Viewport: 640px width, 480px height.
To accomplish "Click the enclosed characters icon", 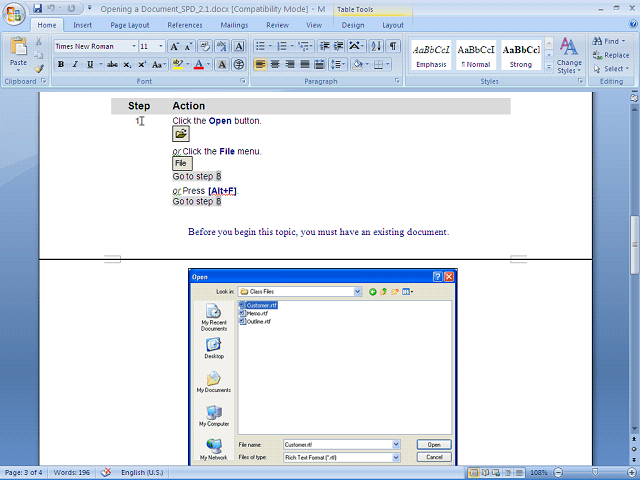I will click(239, 64).
